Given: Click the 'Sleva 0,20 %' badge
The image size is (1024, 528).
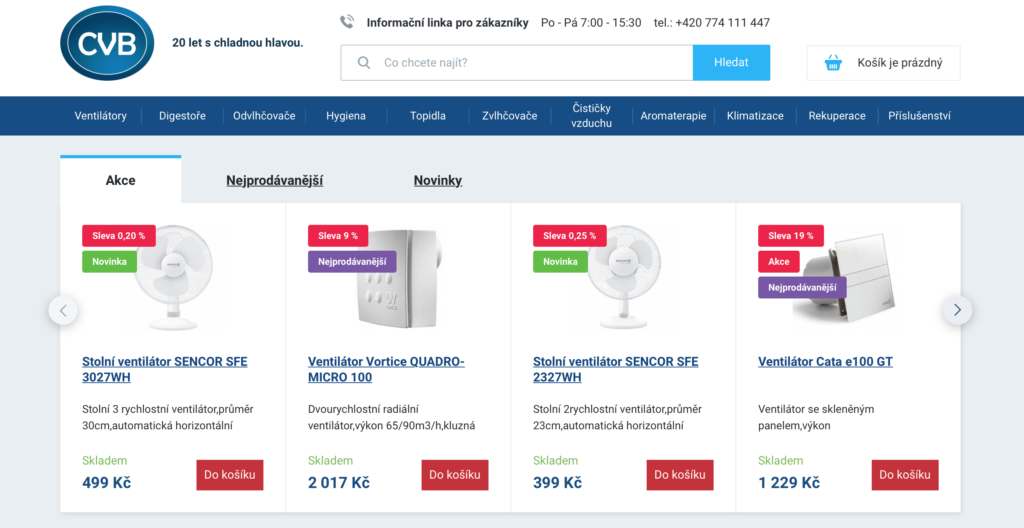Looking at the screenshot, I should coord(119,236).
